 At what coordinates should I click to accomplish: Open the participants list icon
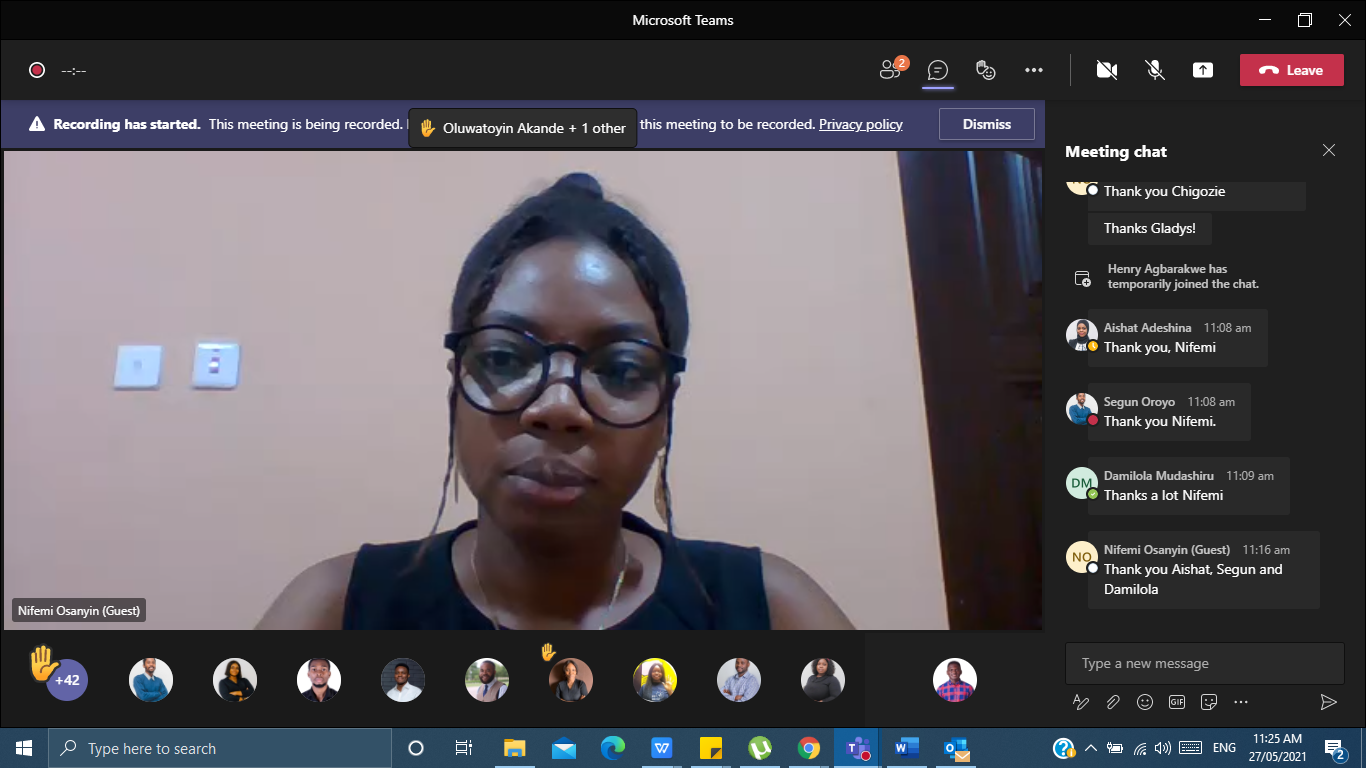click(x=890, y=70)
